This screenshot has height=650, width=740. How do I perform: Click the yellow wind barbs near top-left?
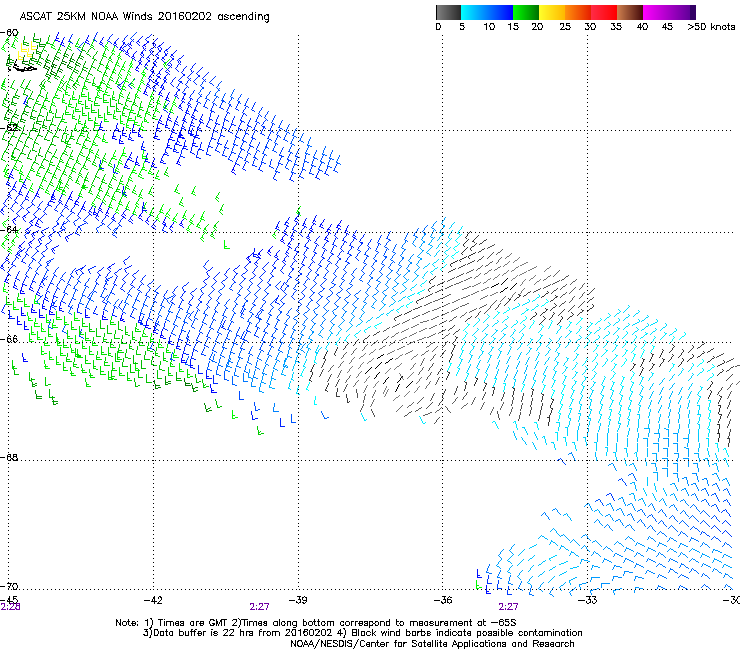point(27,51)
